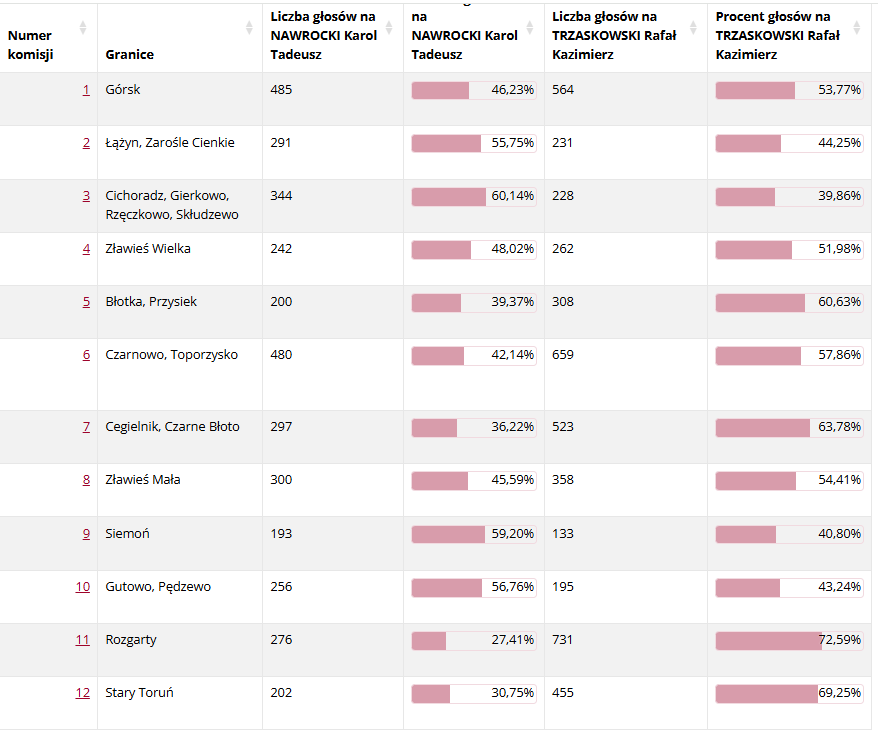
Task: Sort by Liczba głosów na NAWROCKI arrows
Action: 389,28
